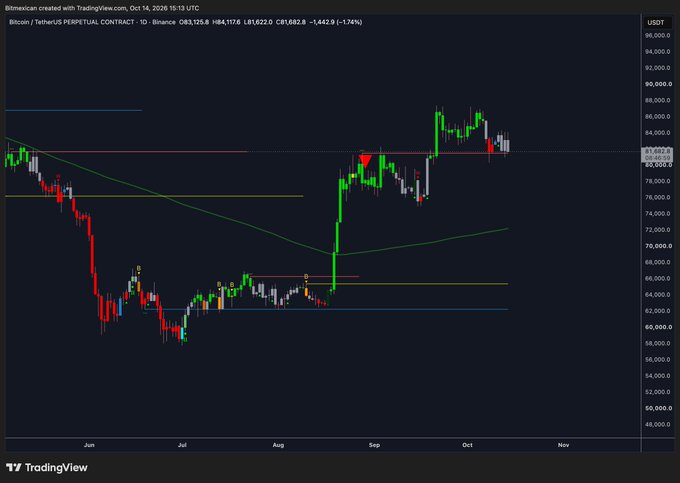Click the 70,000.0 price axis label
Screen dimensions: 680x483
tap(657, 246)
